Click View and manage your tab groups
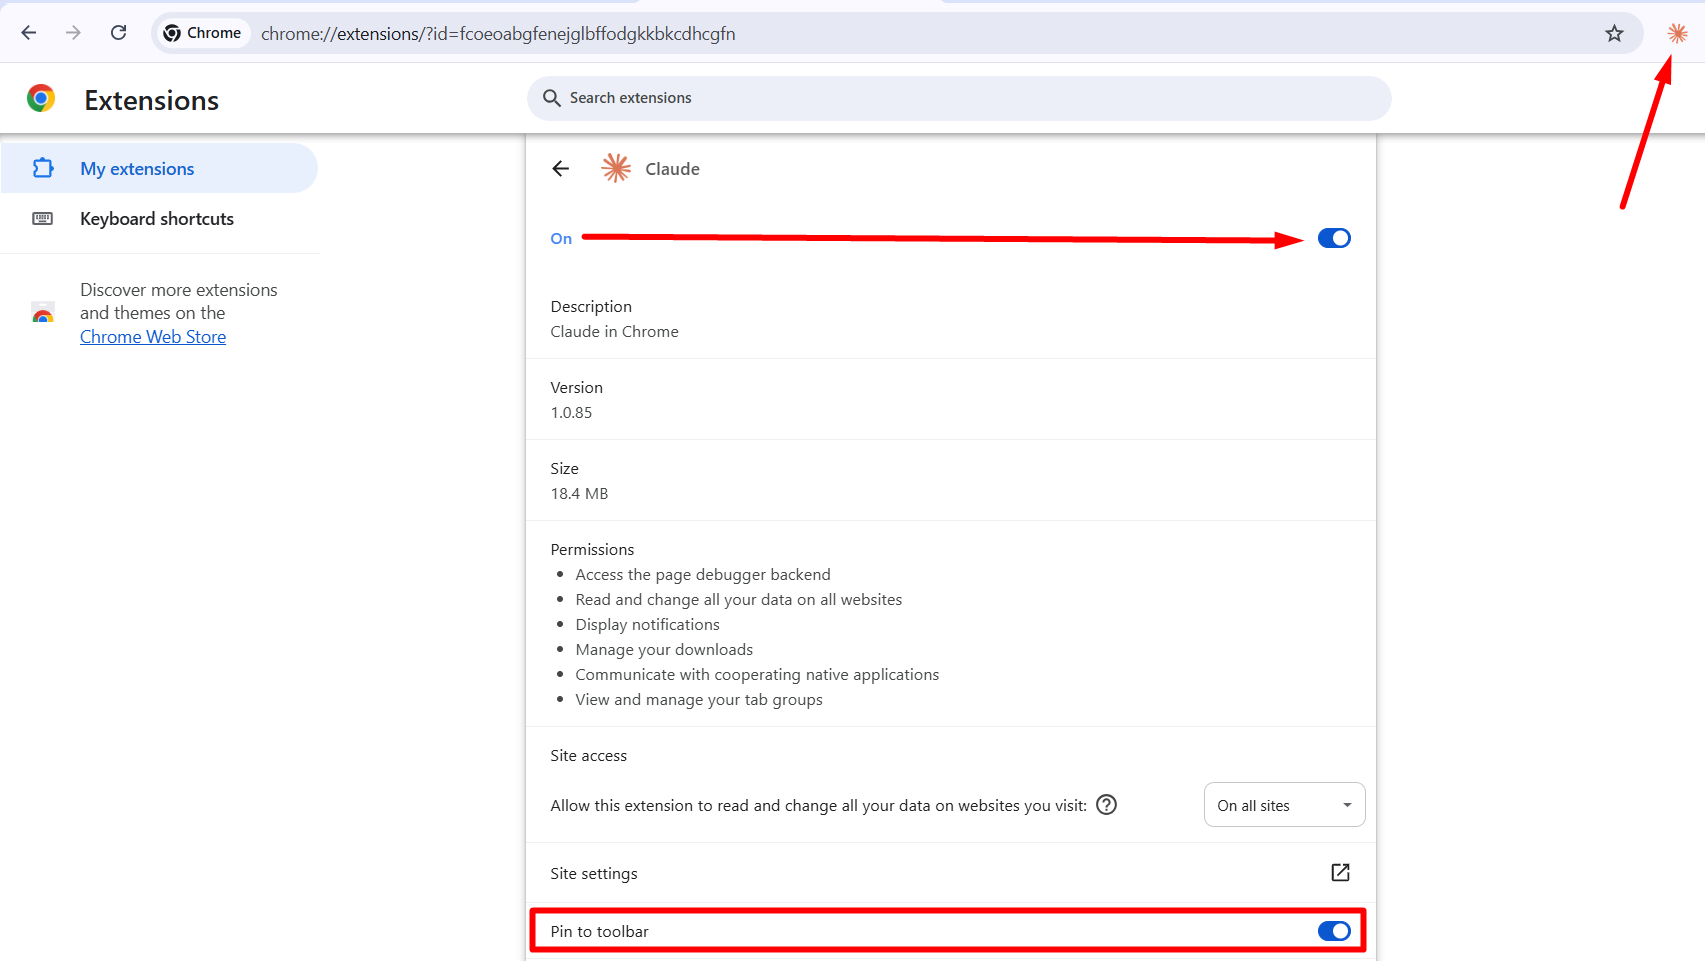This screenshot has width=1705, height=961. [x=699, y=699]
